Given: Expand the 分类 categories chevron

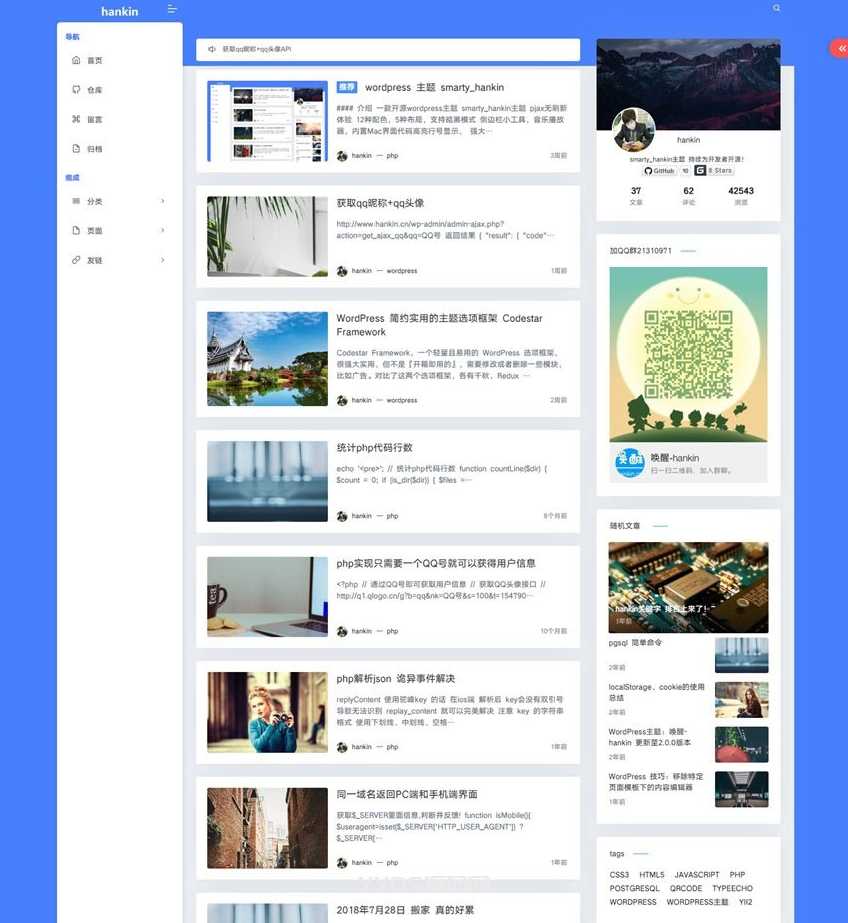Looking at the screenshot, I should click(x=162, y=201).
